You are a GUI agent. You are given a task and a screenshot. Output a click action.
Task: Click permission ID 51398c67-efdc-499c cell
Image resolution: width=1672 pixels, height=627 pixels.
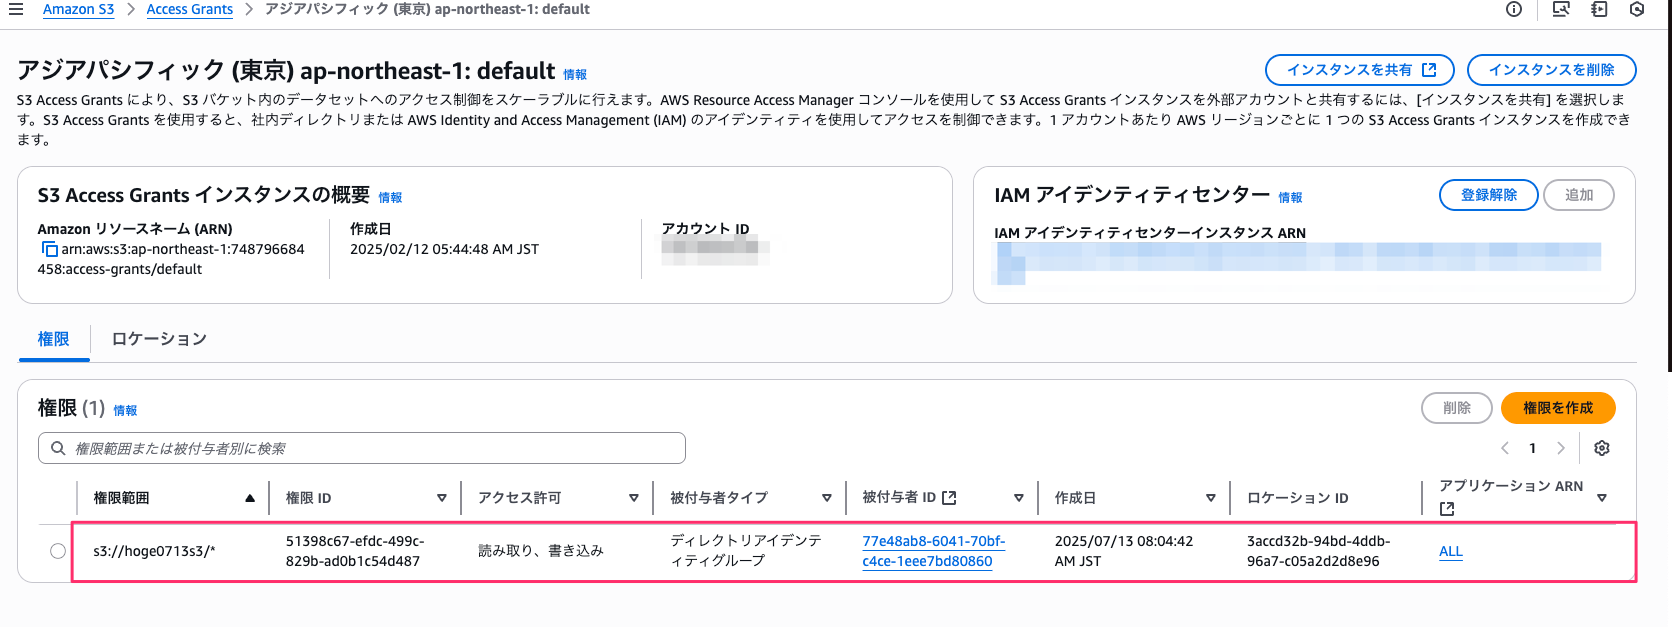click(x=355, y=551)
